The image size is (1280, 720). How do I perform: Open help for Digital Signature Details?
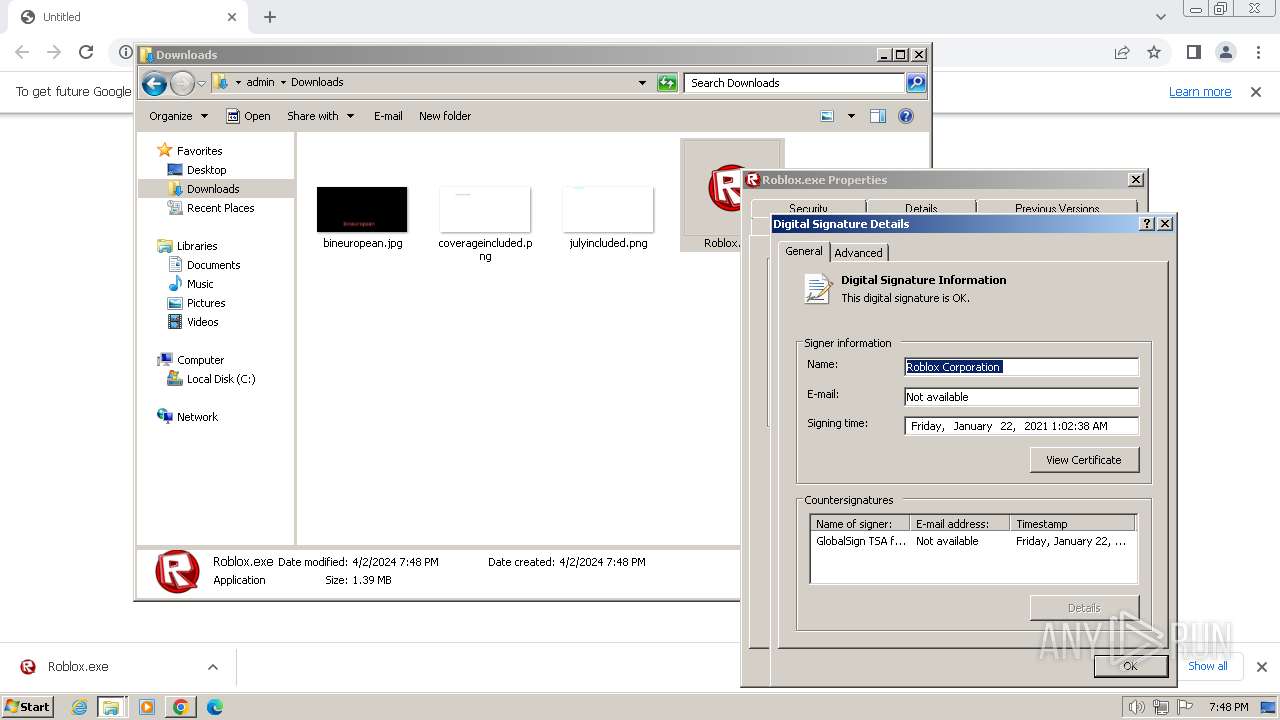coord(1147,224)
